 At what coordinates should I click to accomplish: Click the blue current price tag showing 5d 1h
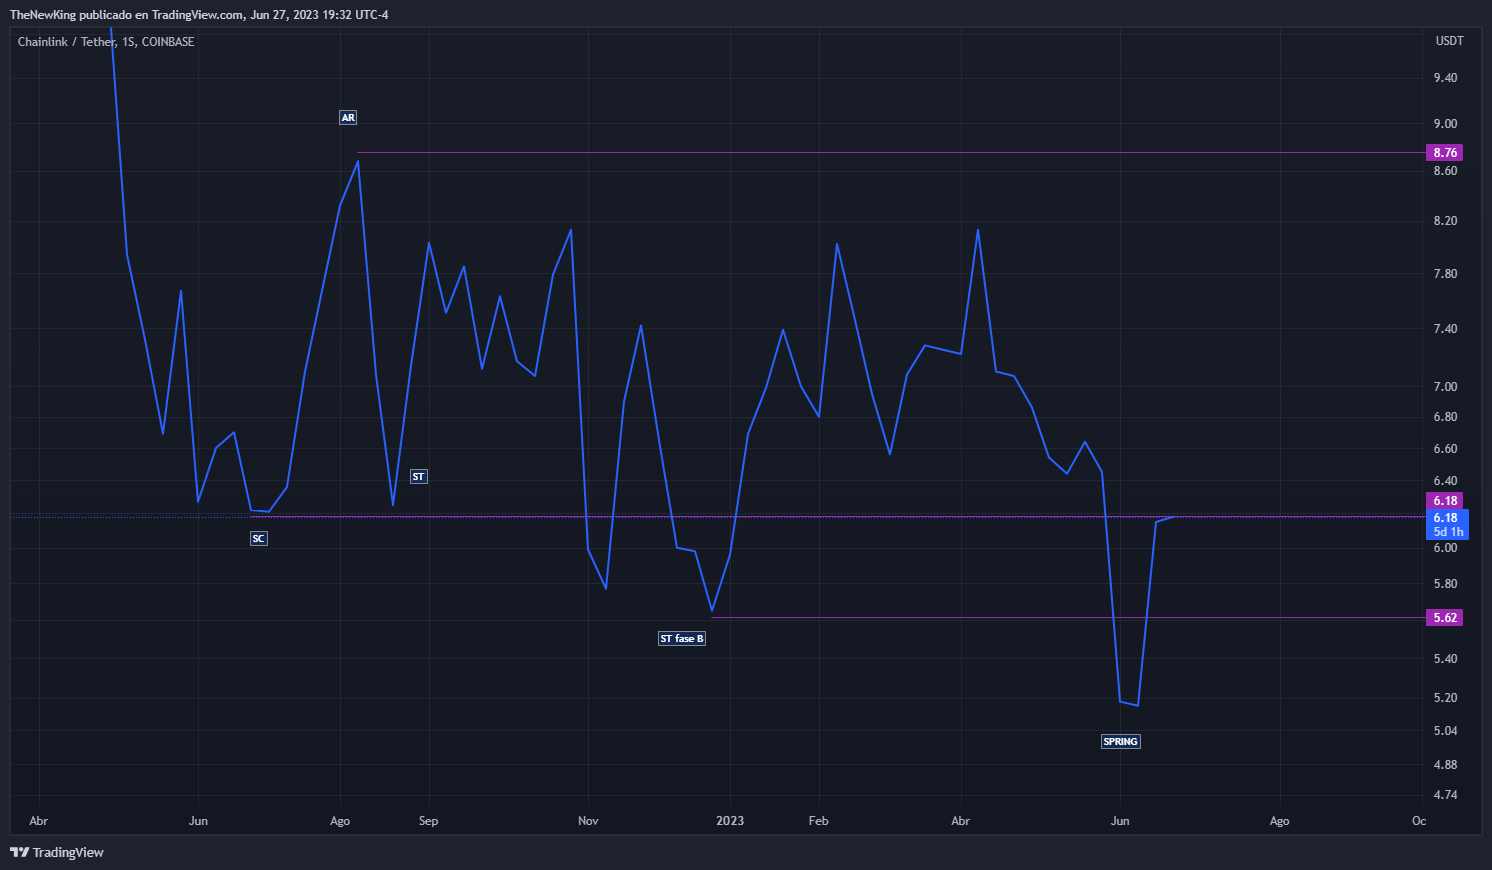point(1447,525)
